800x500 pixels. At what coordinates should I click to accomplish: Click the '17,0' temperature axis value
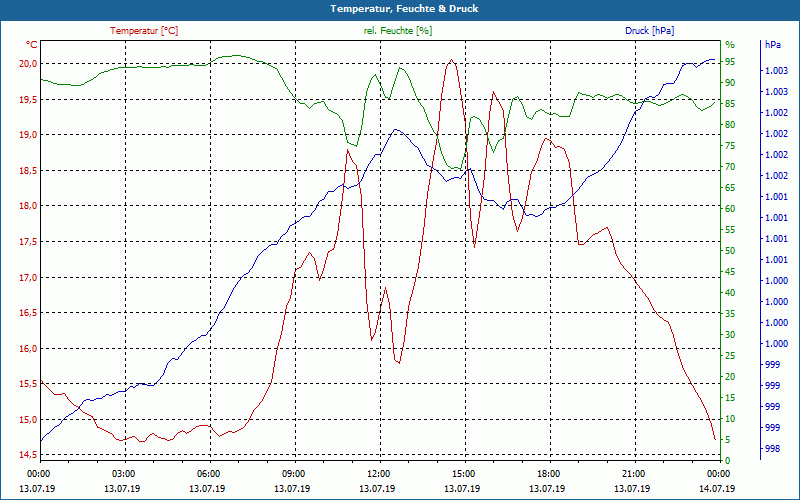pyautogui.click(x=29, y=278)
